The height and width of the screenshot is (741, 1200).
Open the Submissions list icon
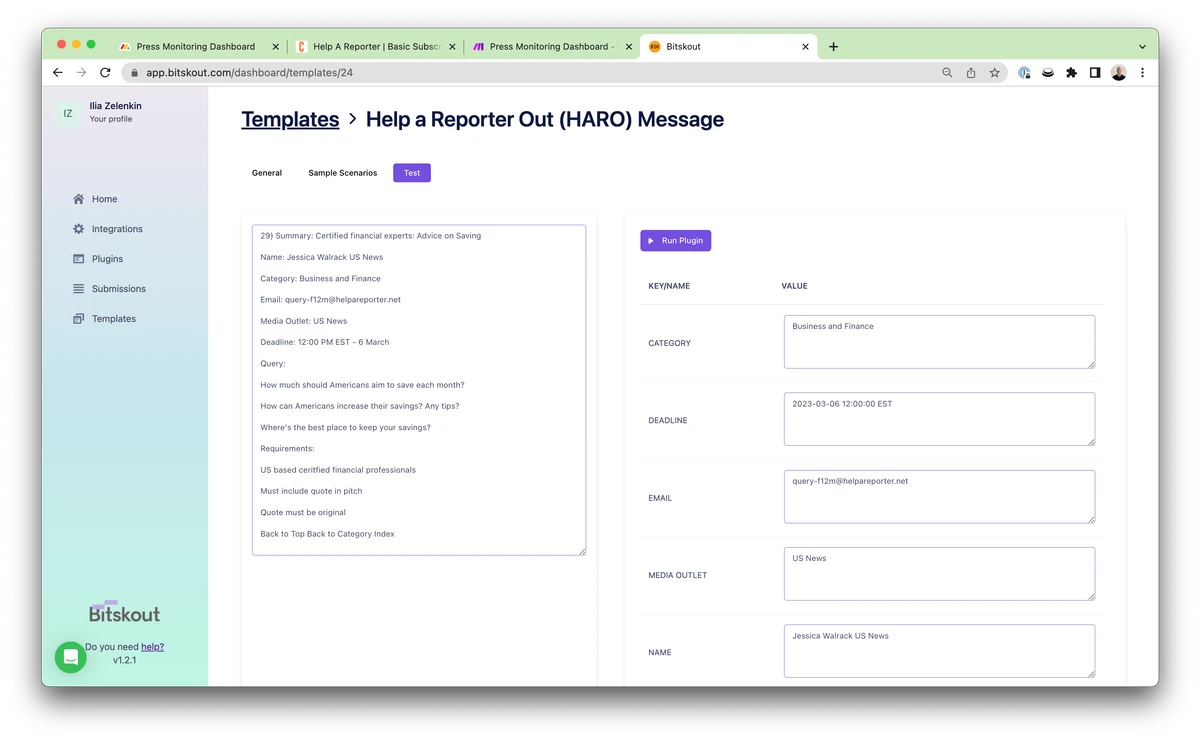(x=78, y=289)
